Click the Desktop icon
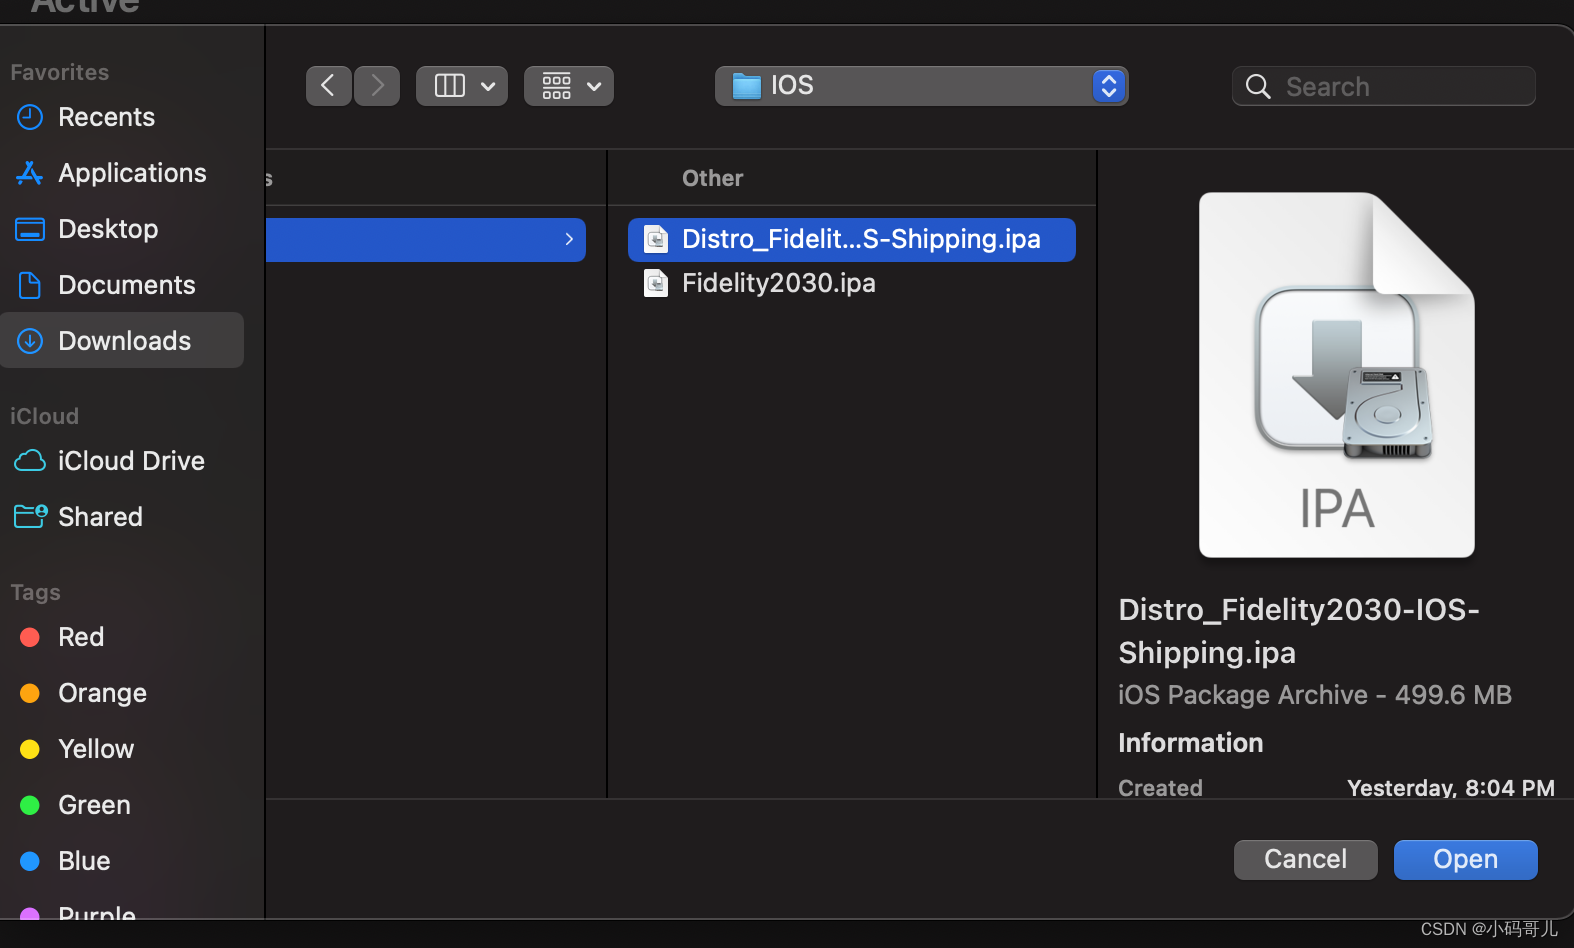This screenshot has width=1574, height=948. (x=30, y=229)
